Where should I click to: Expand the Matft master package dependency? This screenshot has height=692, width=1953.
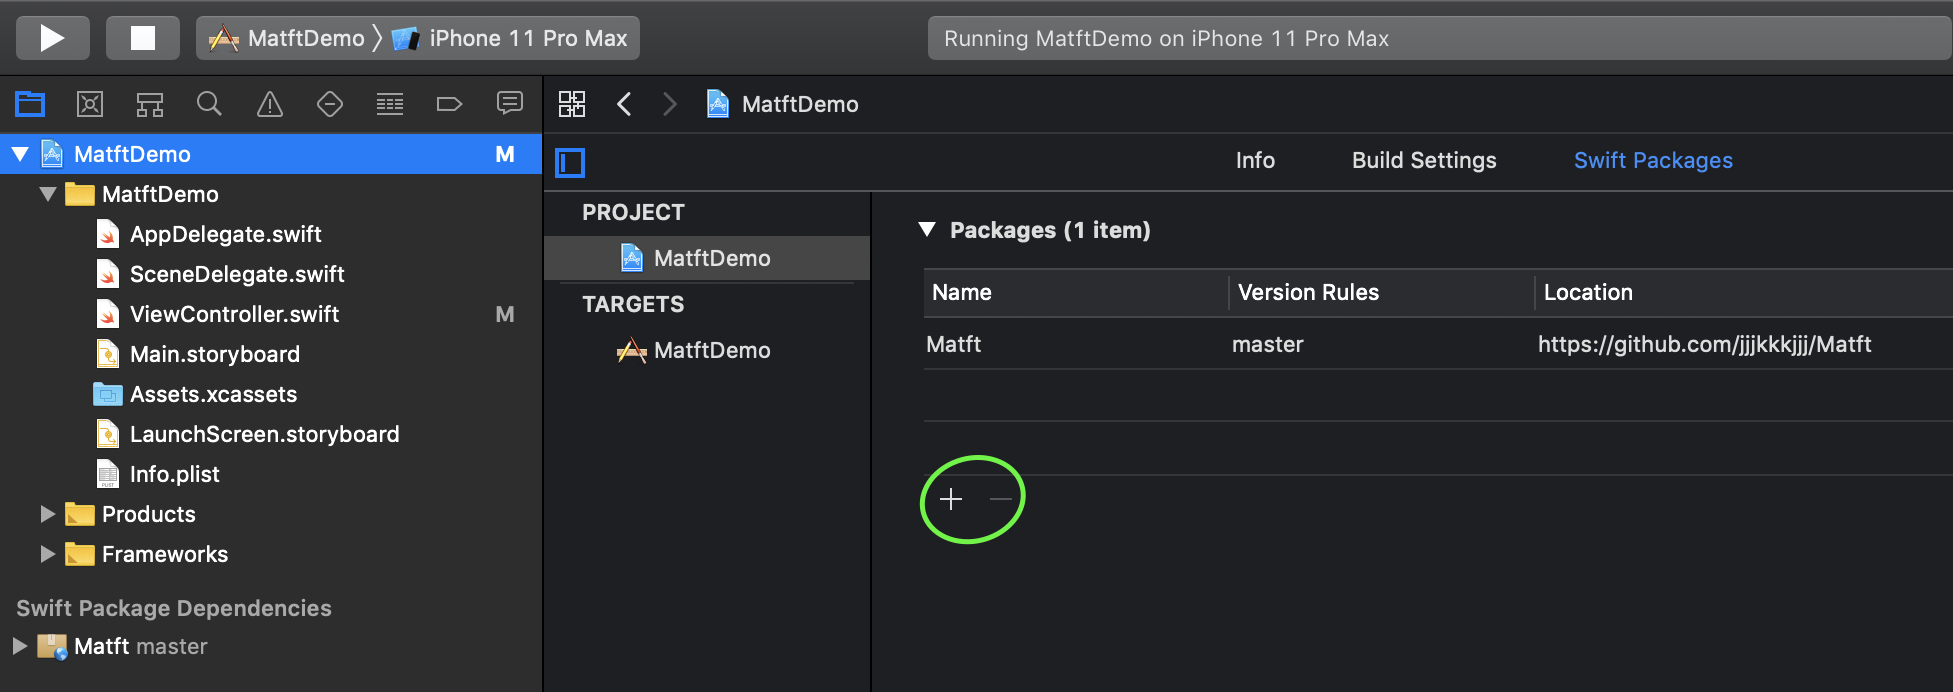[x=19, y=646]
